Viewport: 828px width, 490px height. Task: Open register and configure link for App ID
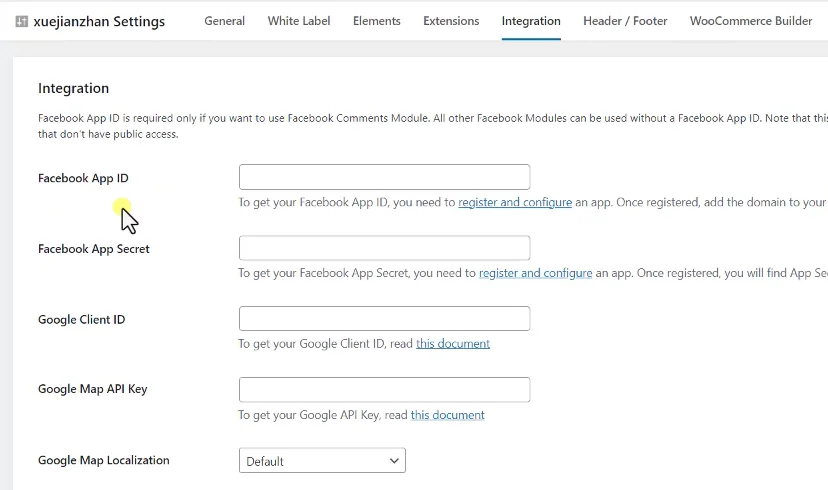pos(515,202)
